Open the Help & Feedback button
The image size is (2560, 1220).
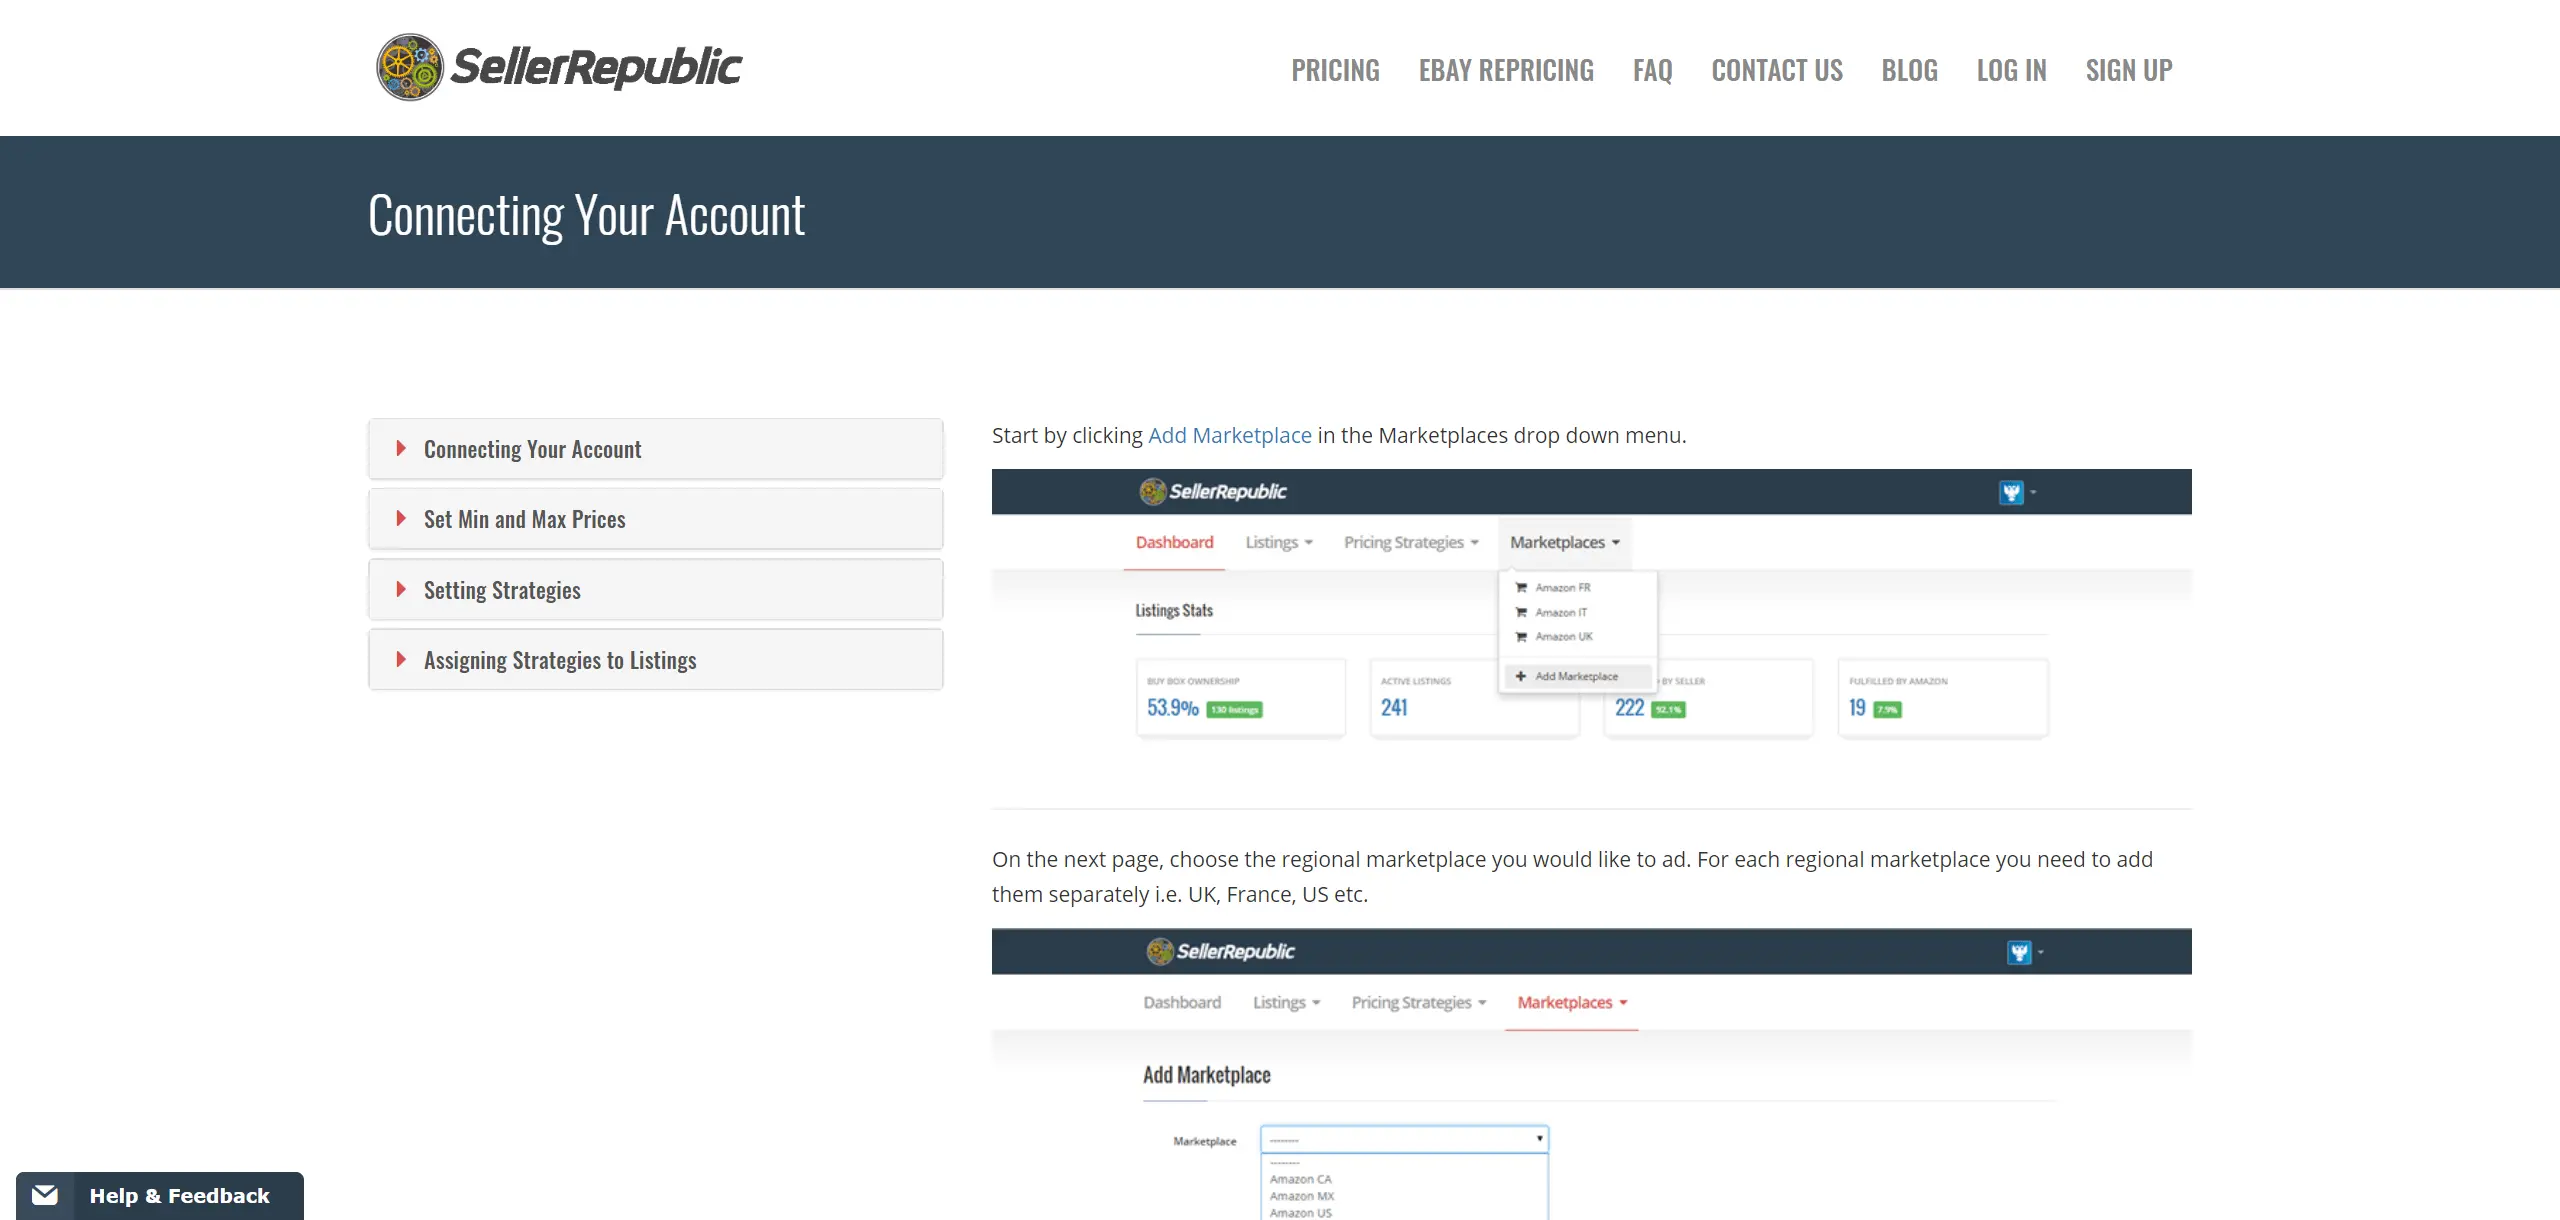[x=178, y=1195]
